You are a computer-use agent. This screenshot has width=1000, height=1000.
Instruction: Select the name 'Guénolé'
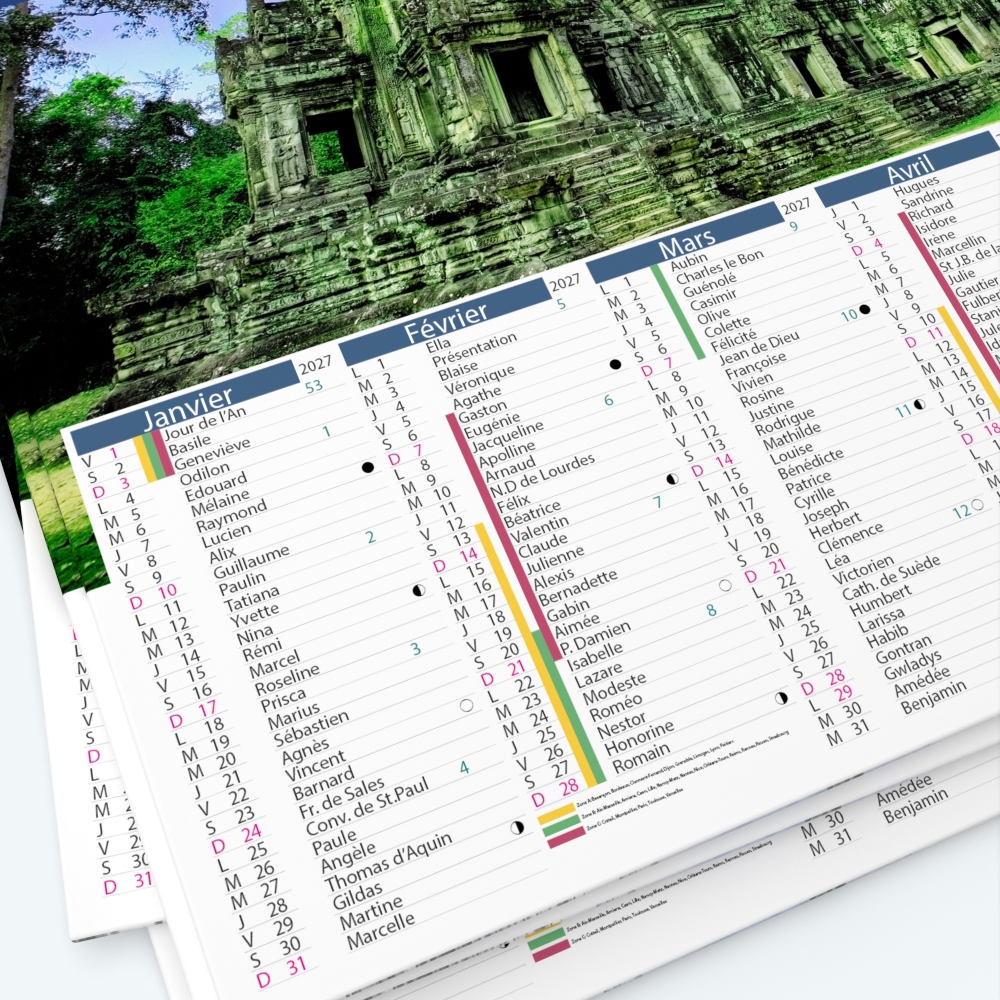[x=709, y=285]
